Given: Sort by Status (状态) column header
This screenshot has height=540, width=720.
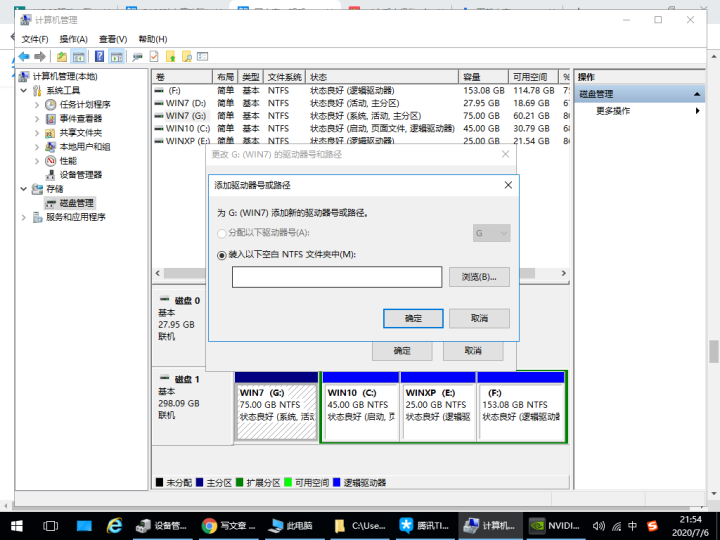Looking at the screenshot, I should (x=382, y=77).
